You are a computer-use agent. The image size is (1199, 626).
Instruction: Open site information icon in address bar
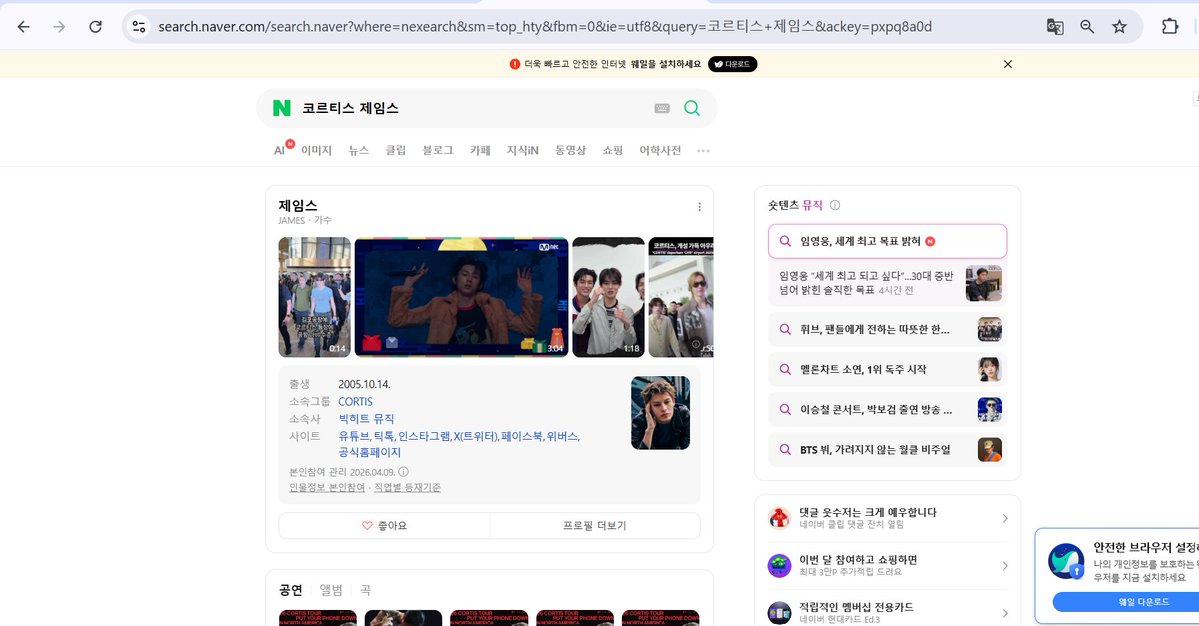[x=138, y=27]
